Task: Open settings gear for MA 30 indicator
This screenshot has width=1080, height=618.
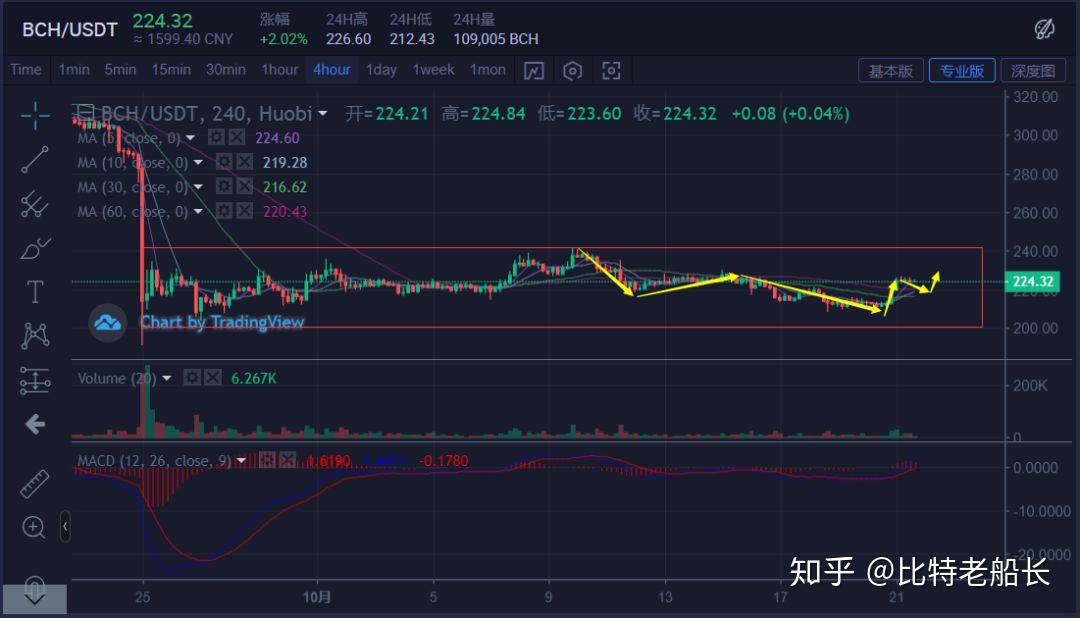Action: tap(224, 186)
